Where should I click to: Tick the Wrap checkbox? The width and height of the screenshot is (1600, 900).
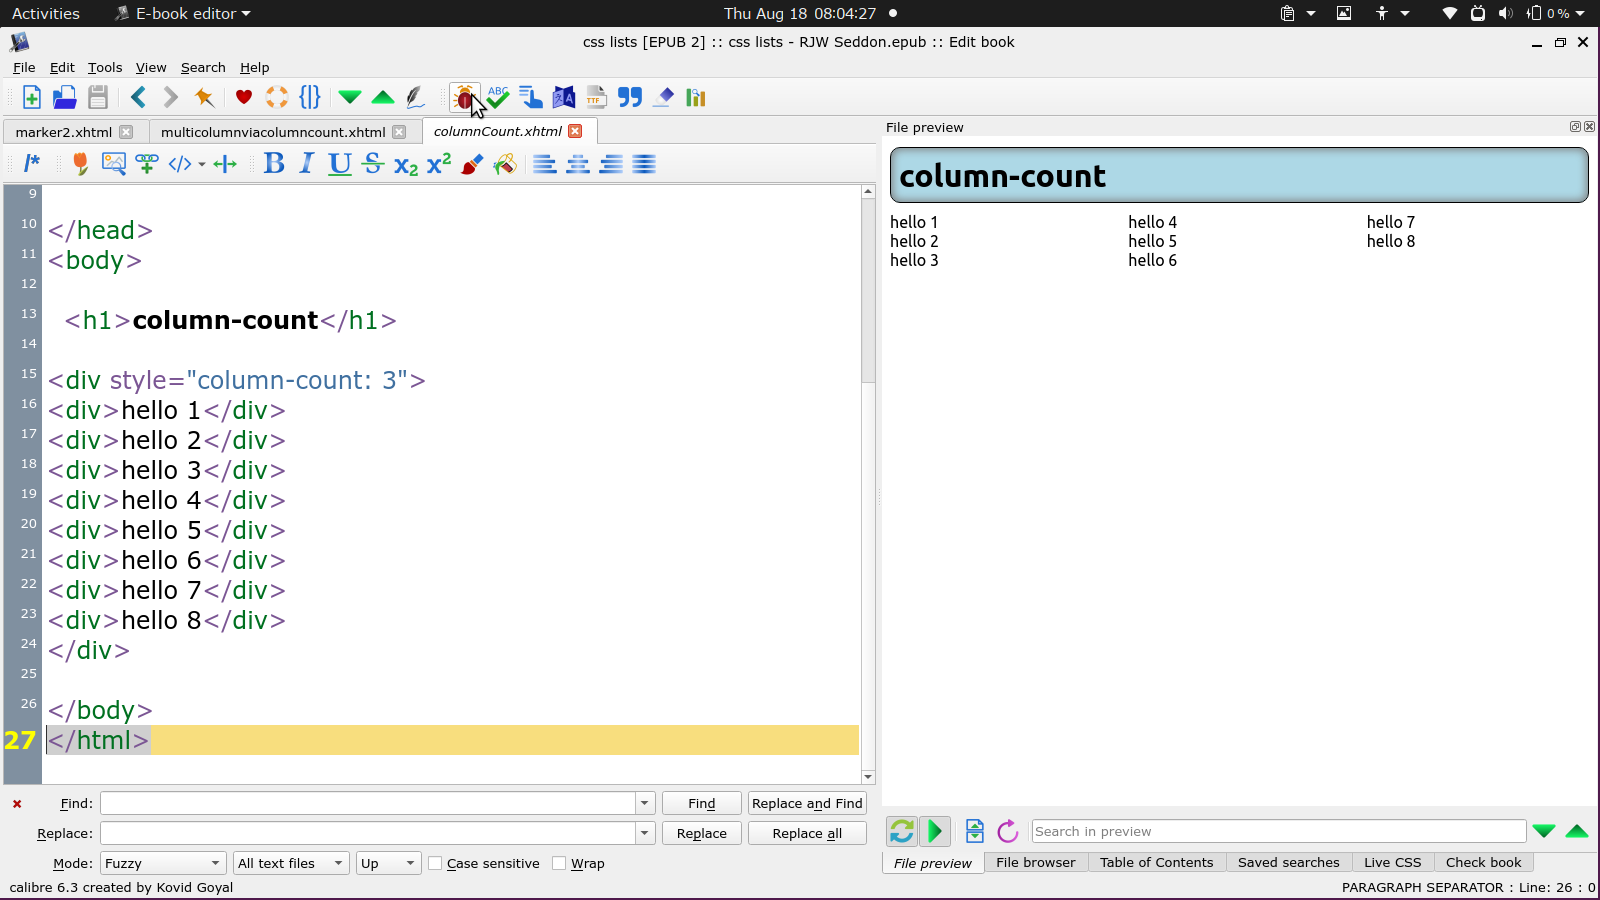click(560, 863)
